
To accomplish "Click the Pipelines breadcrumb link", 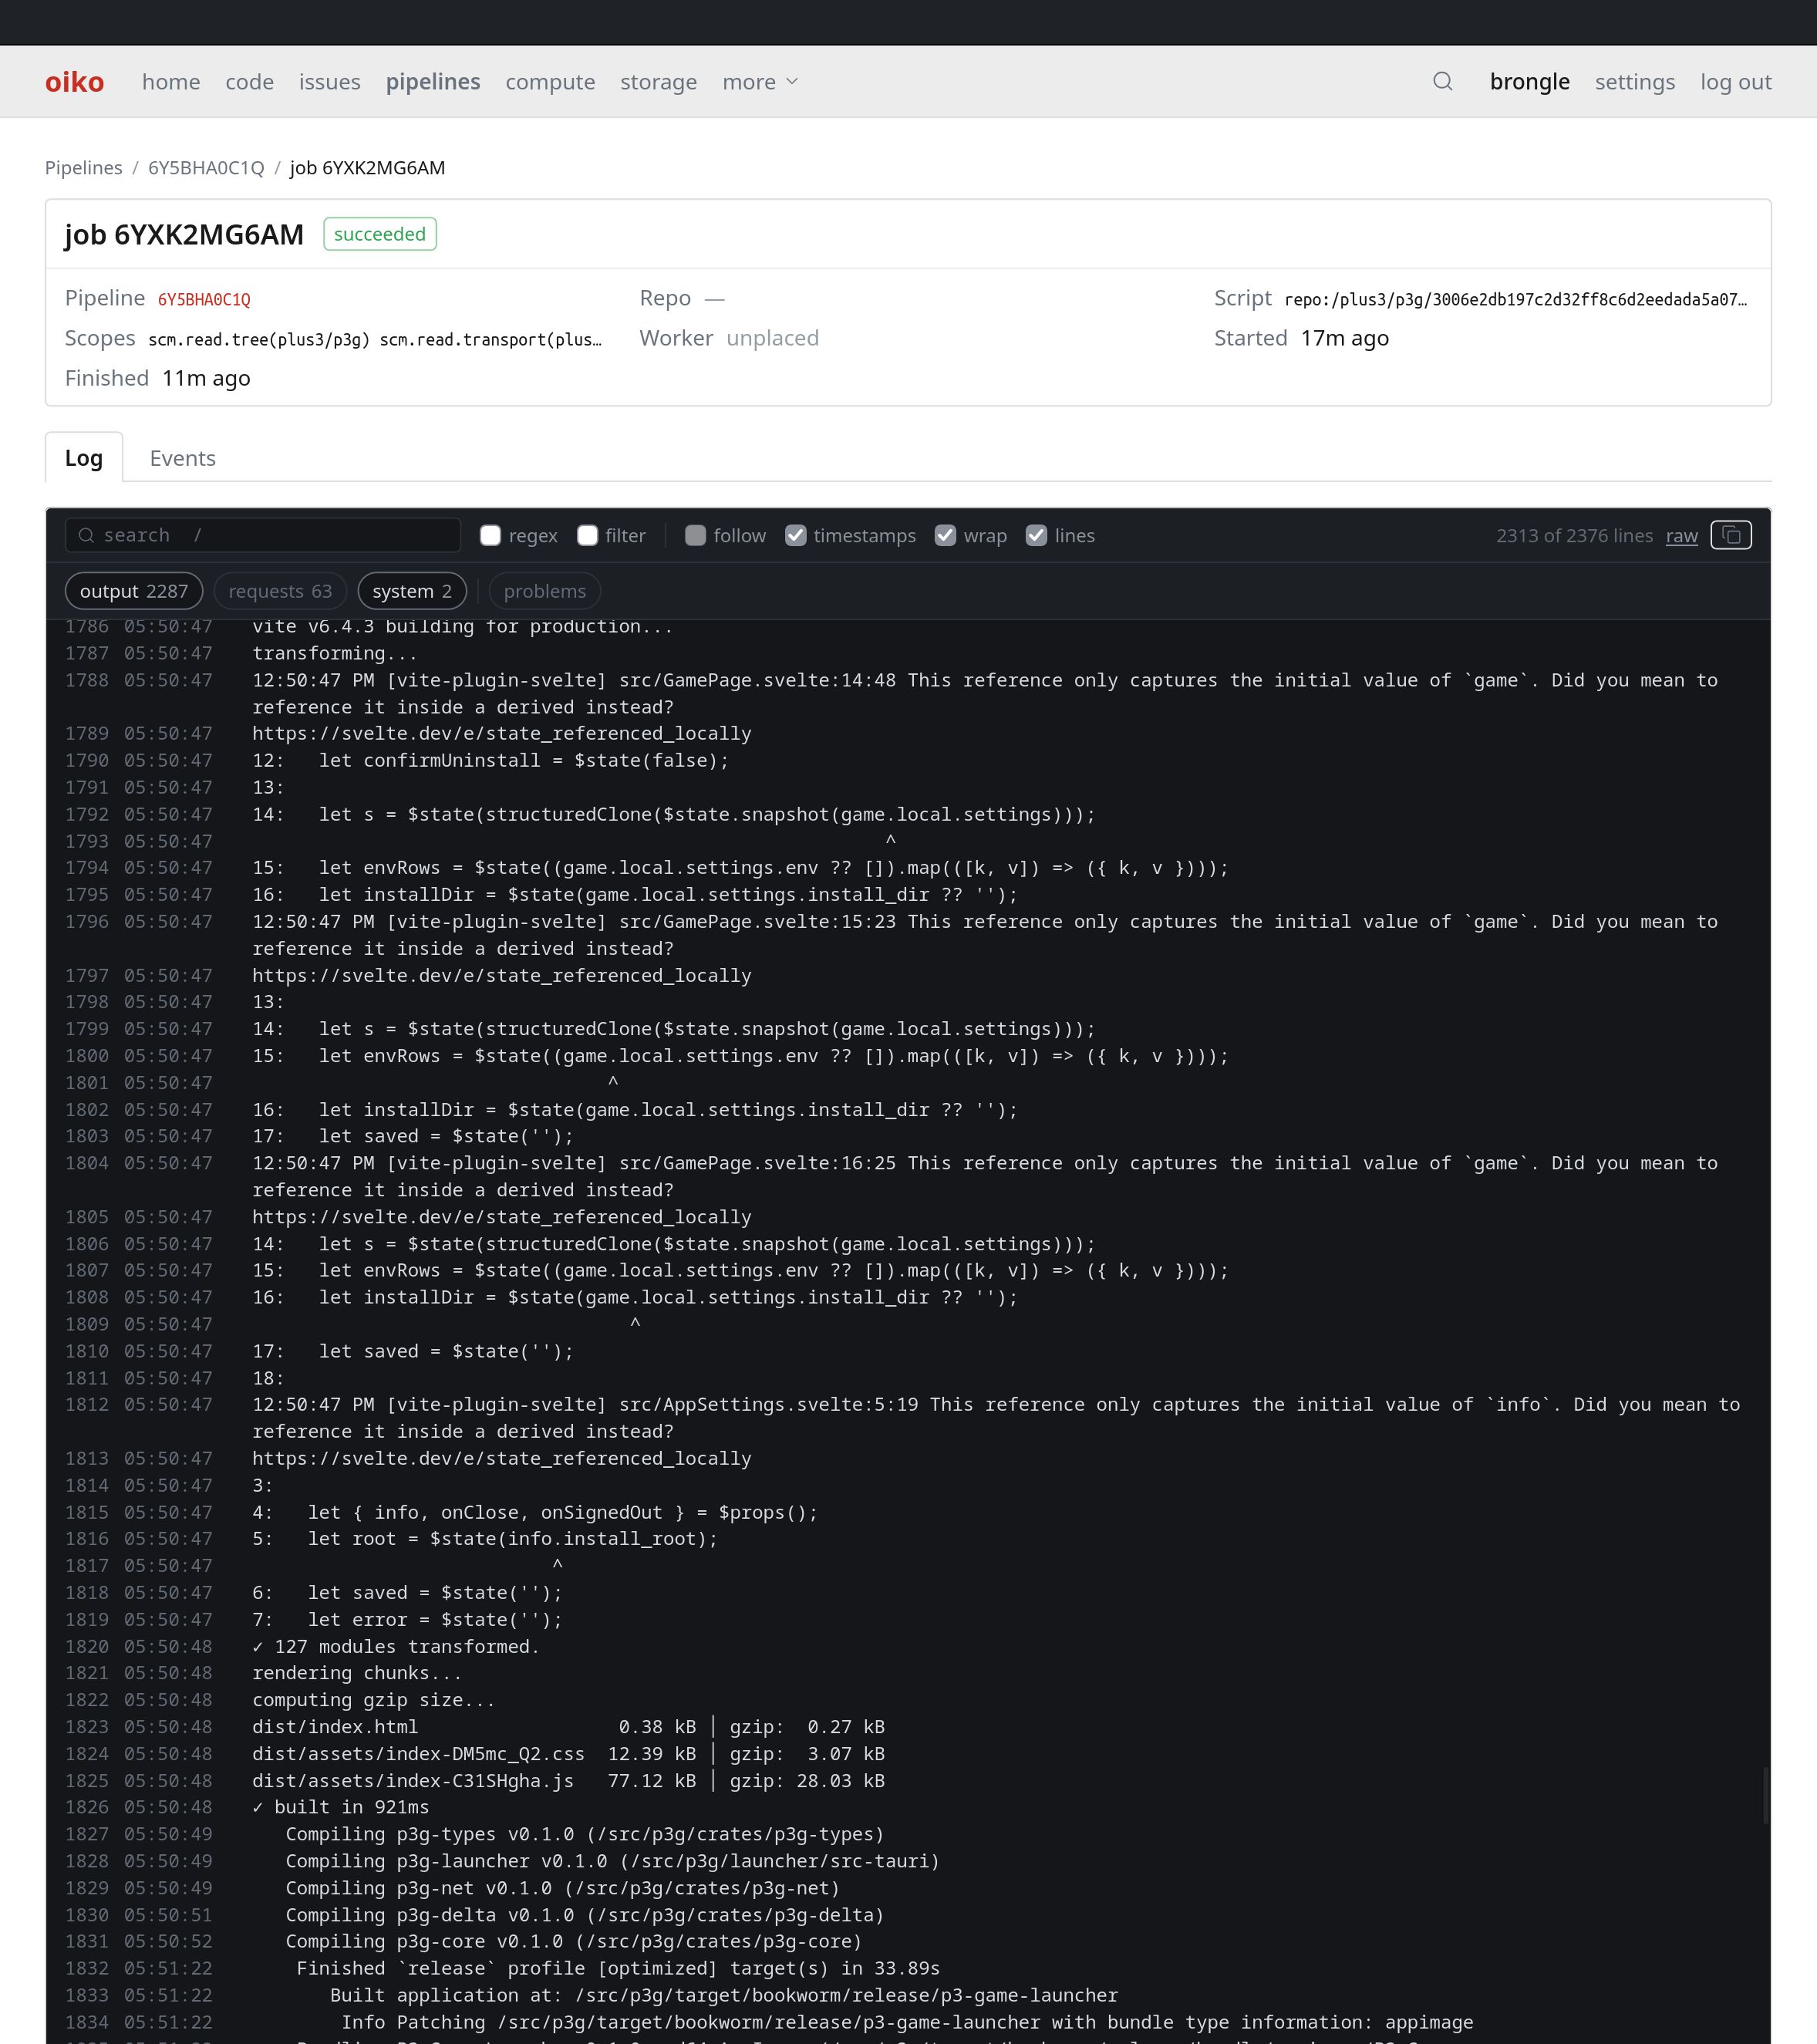I will pos(84,168).
